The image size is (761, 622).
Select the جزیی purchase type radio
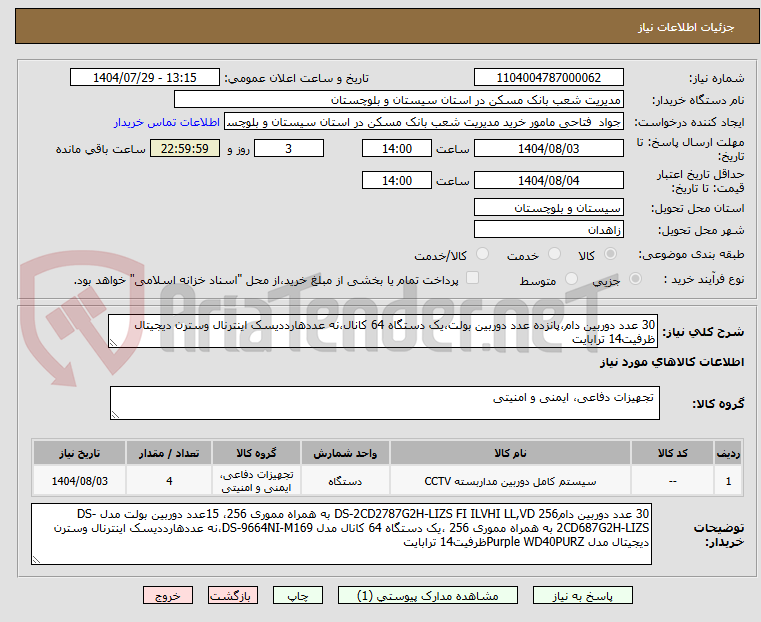click(635, 279)
